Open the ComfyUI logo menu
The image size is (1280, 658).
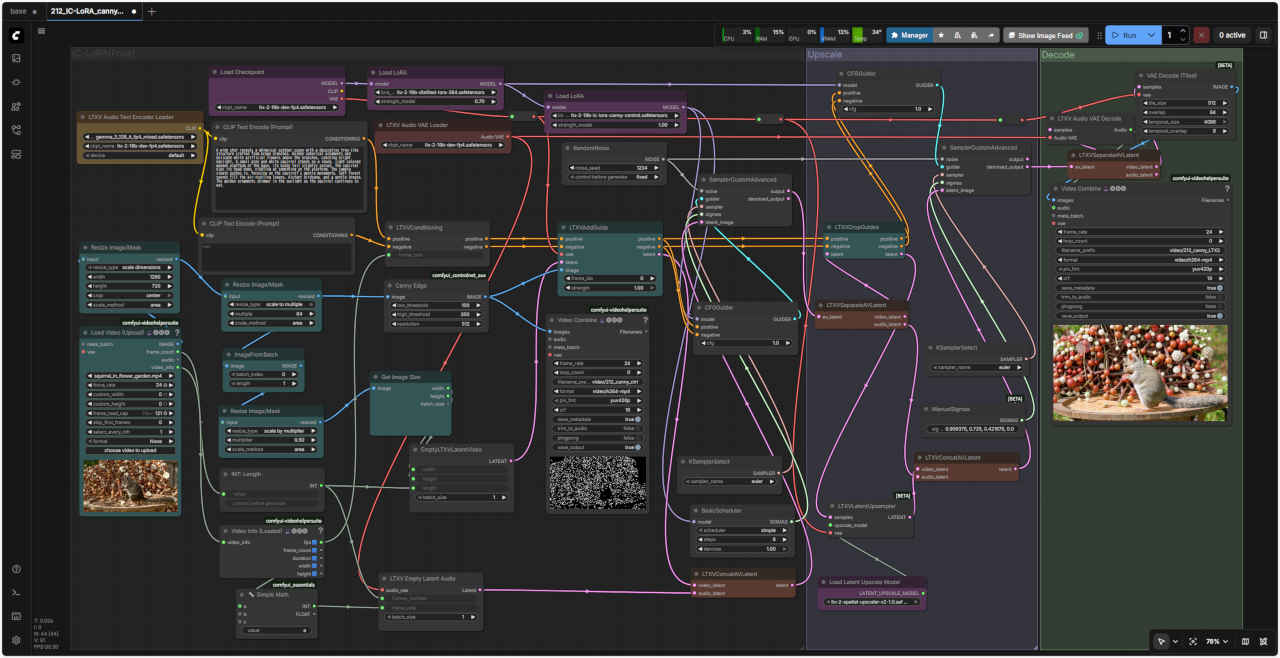tap(16, 35)
